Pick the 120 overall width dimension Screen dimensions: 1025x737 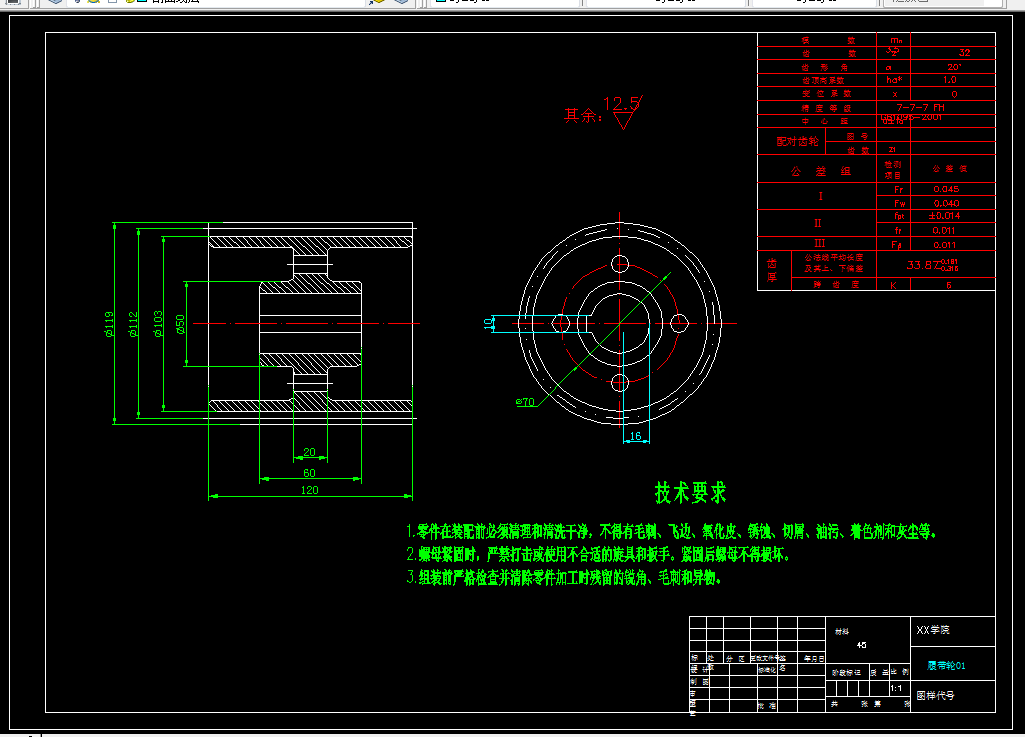[x=309, y=490]
